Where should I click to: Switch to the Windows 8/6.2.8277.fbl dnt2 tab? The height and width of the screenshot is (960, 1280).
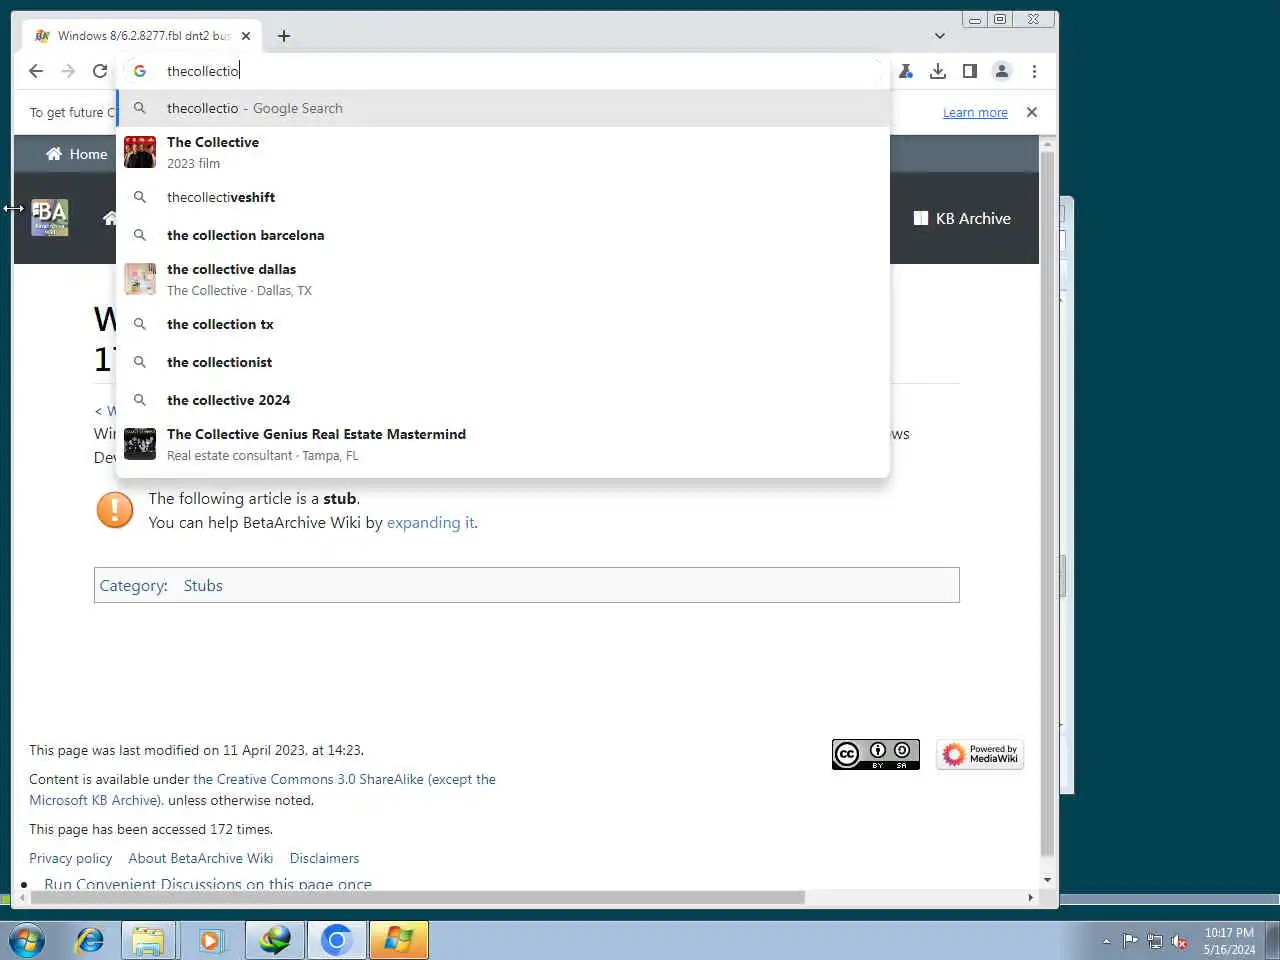[x=142, y=36]
